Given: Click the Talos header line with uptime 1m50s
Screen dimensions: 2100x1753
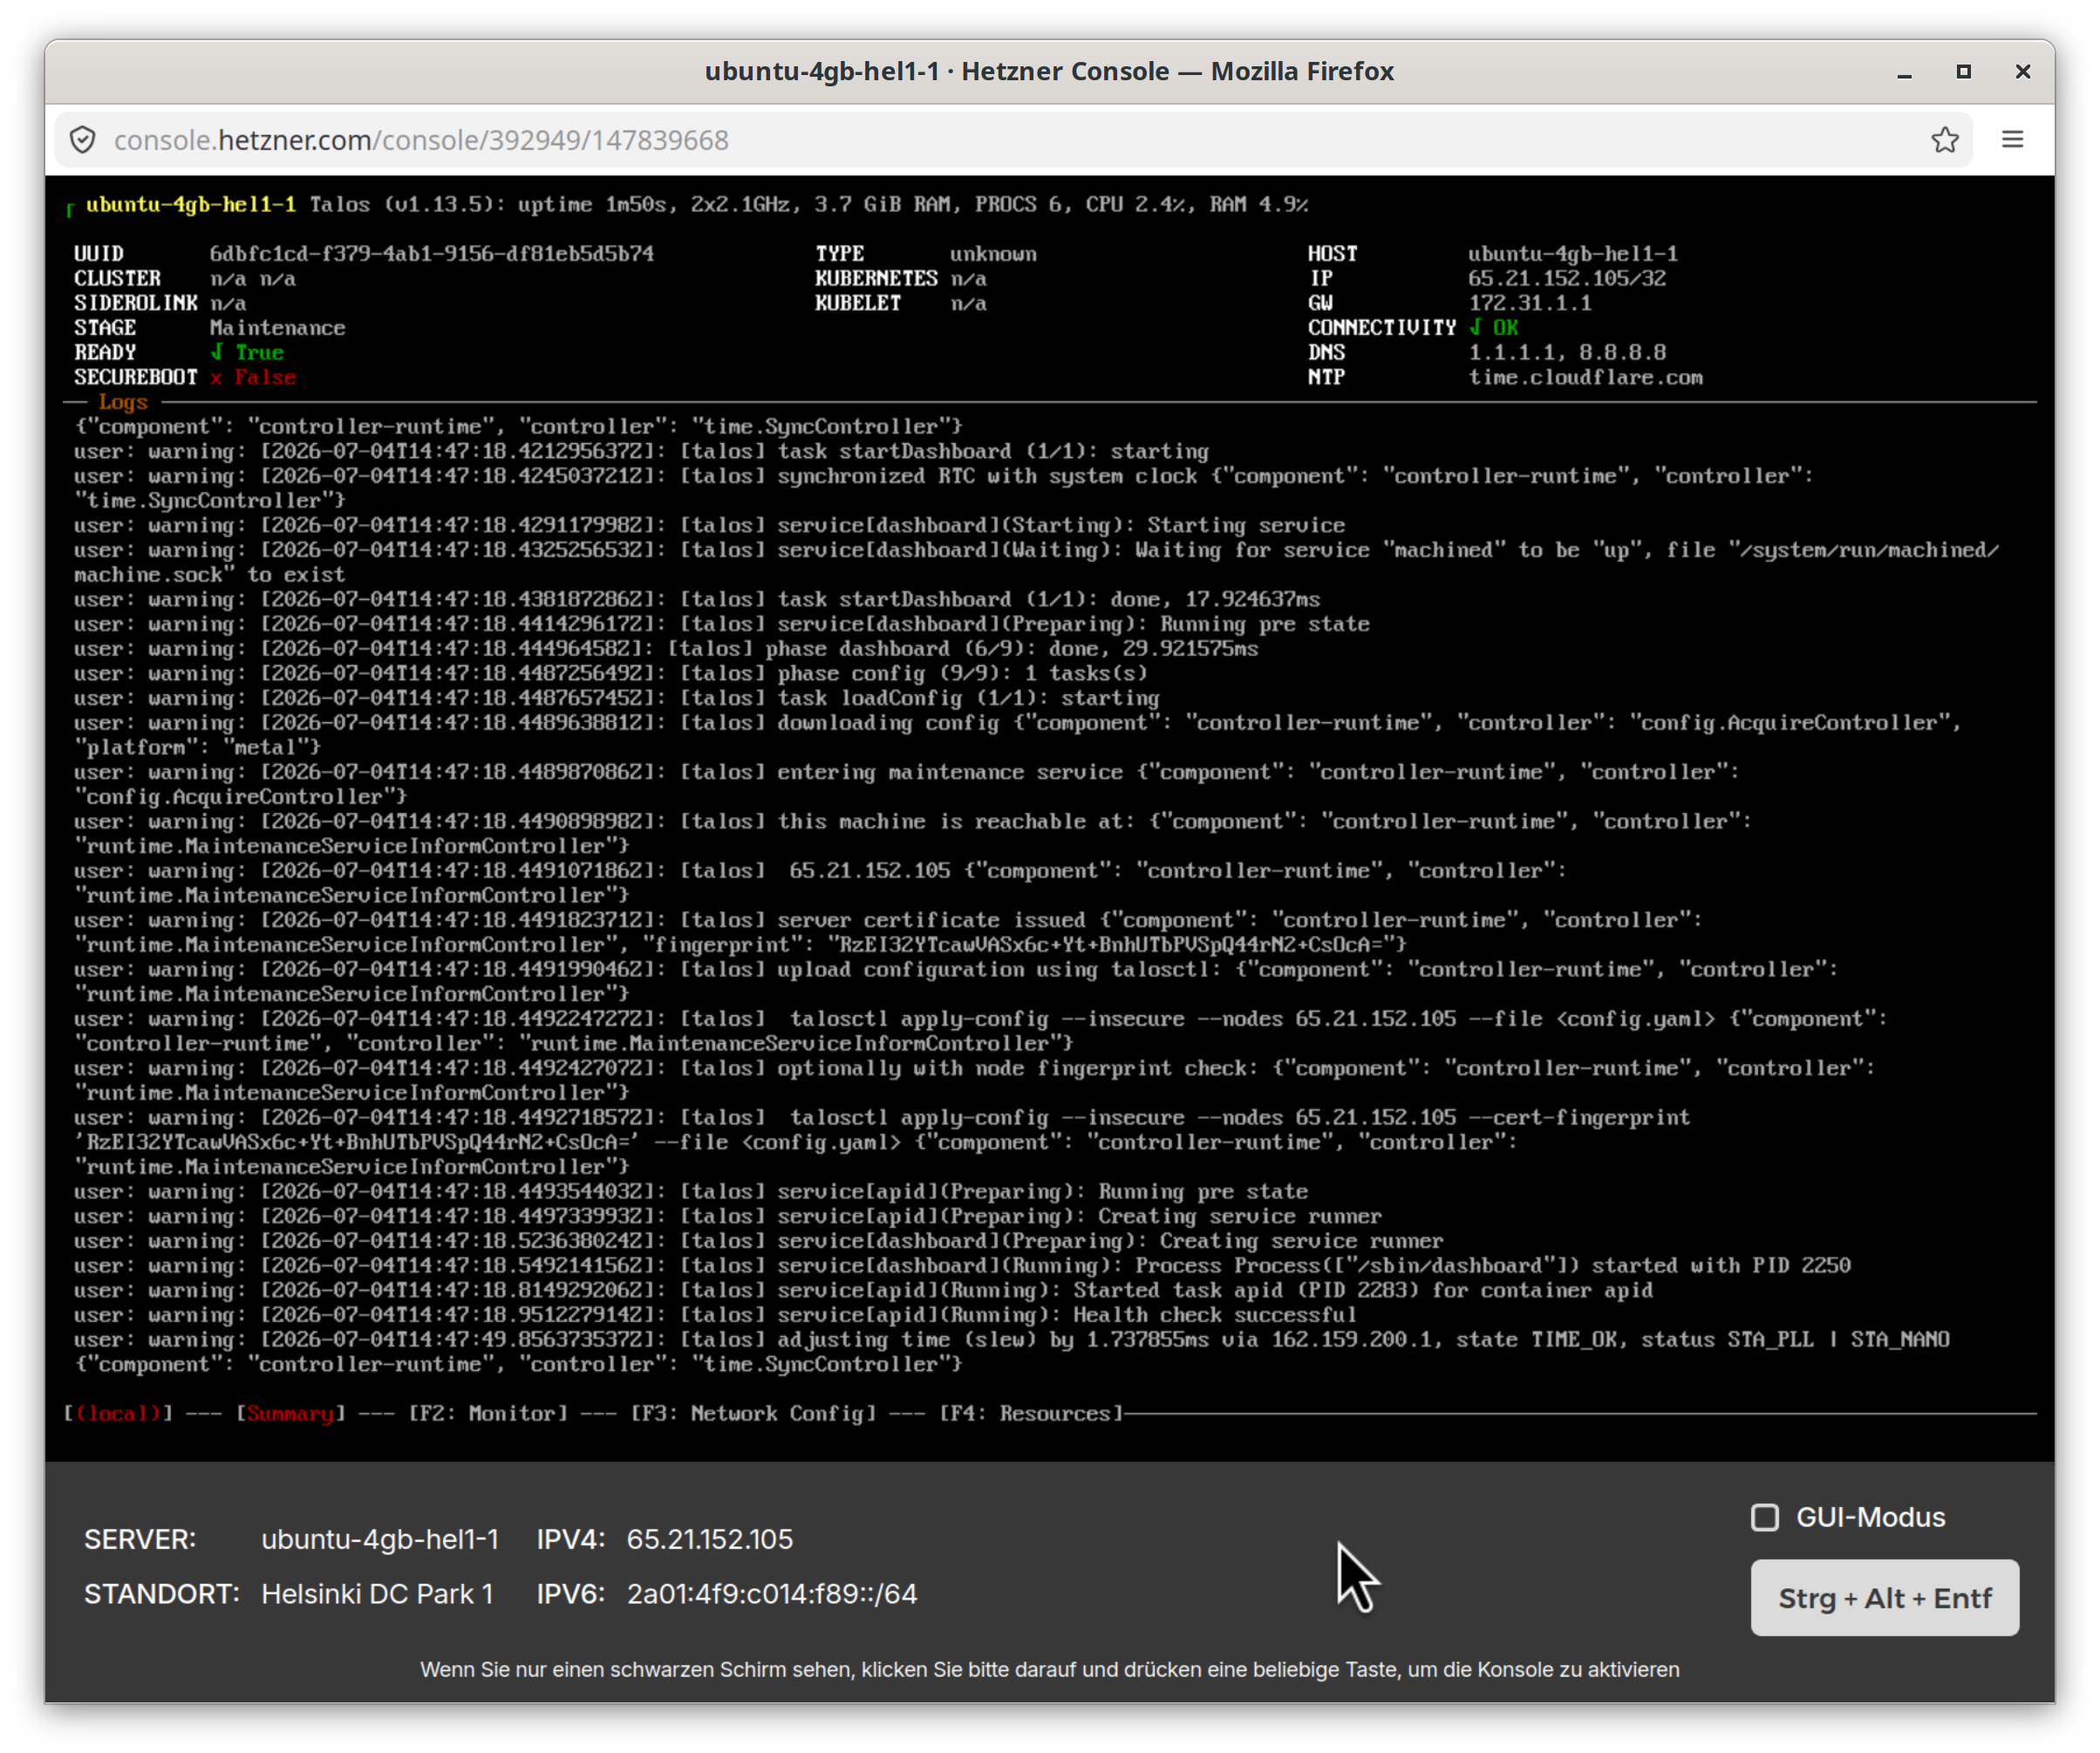Looking at the screenshot, I should [x=697, y=205].
